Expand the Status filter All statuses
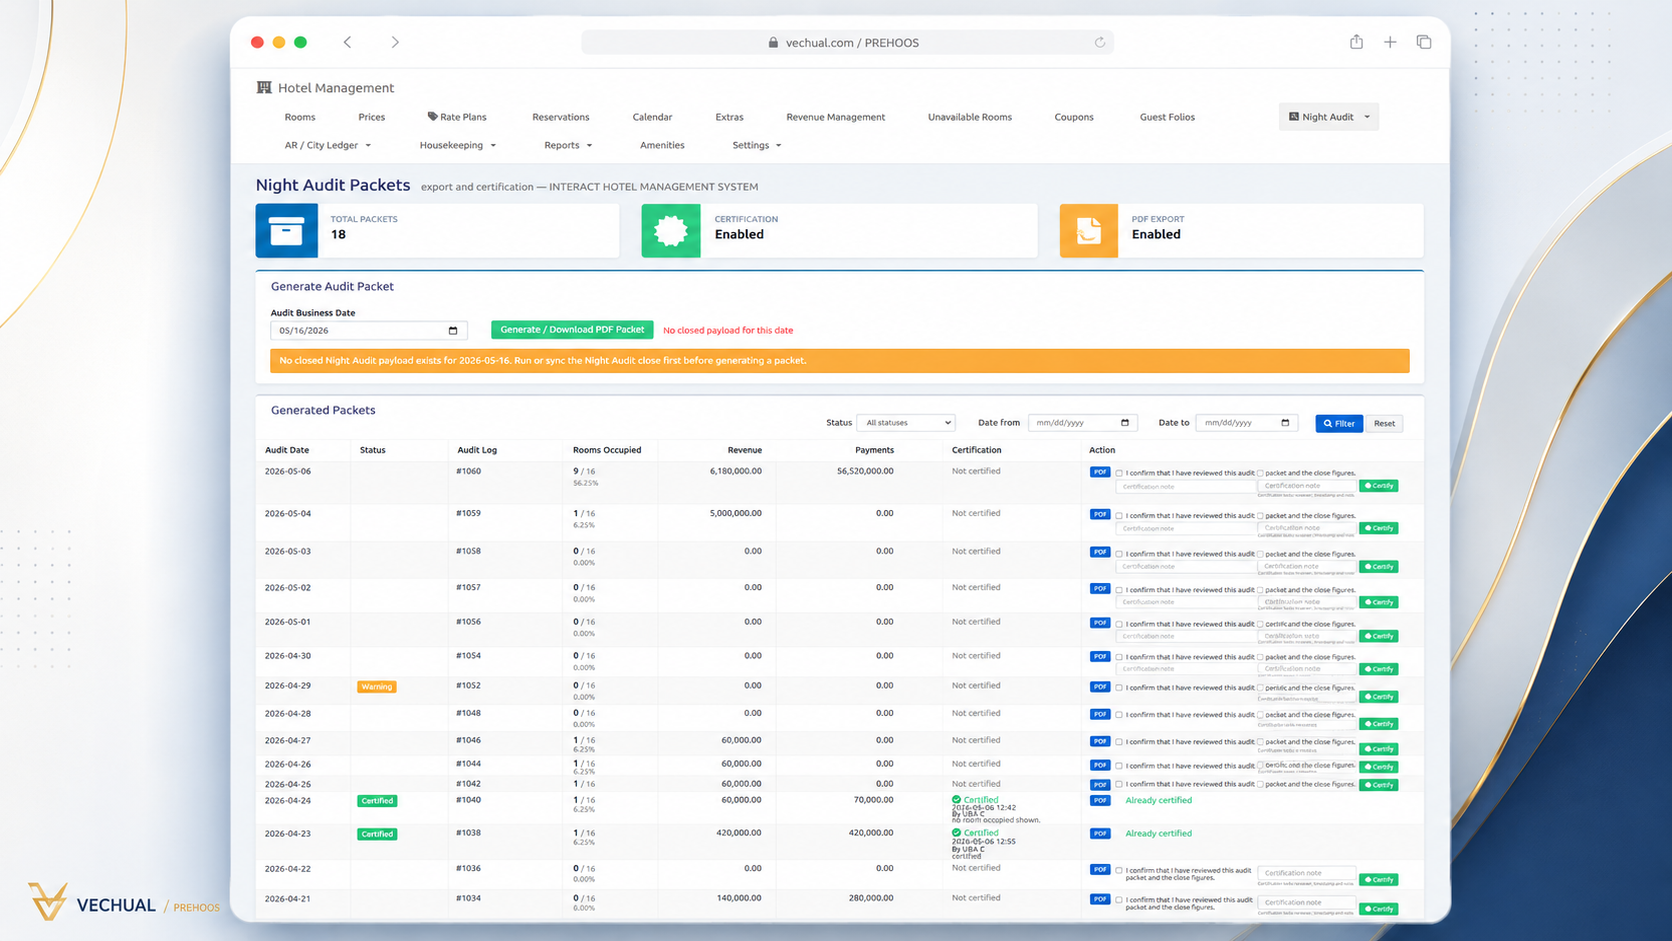The image size is (1672, 941). tap(906, 423)
